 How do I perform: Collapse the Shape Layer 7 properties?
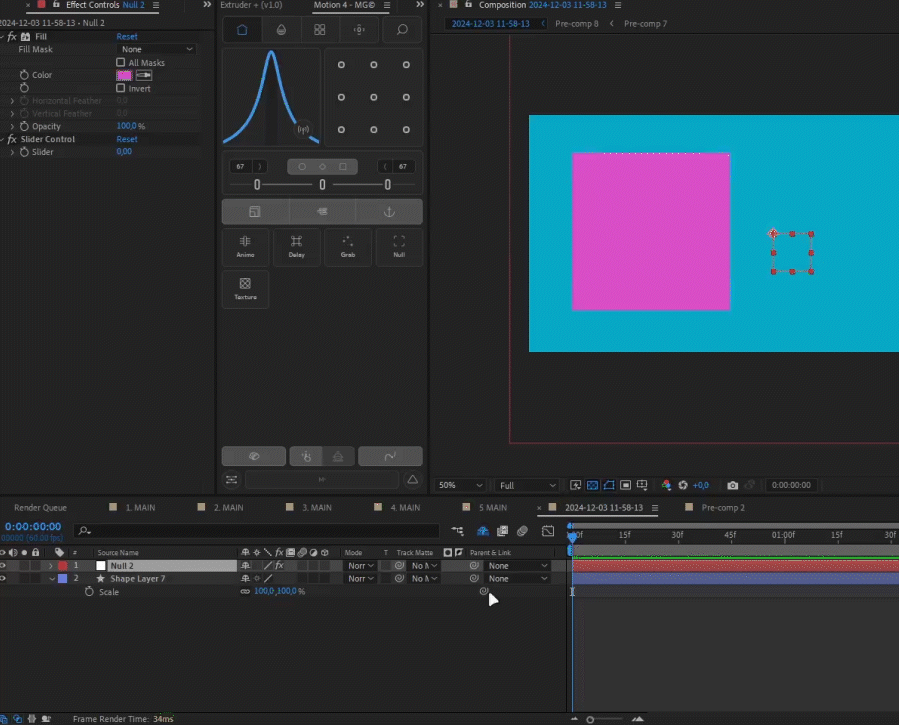point(52,579)
